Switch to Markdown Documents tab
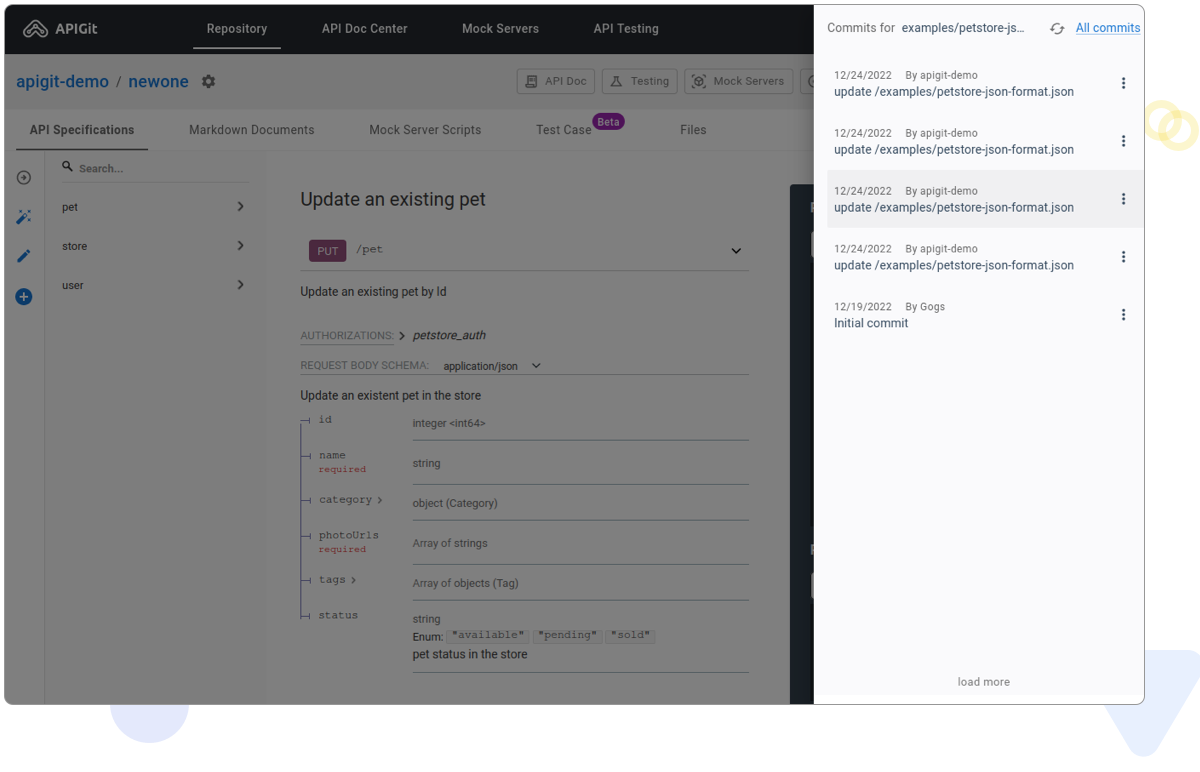Screen dimensions: 1200x772 tap(252, 130)
